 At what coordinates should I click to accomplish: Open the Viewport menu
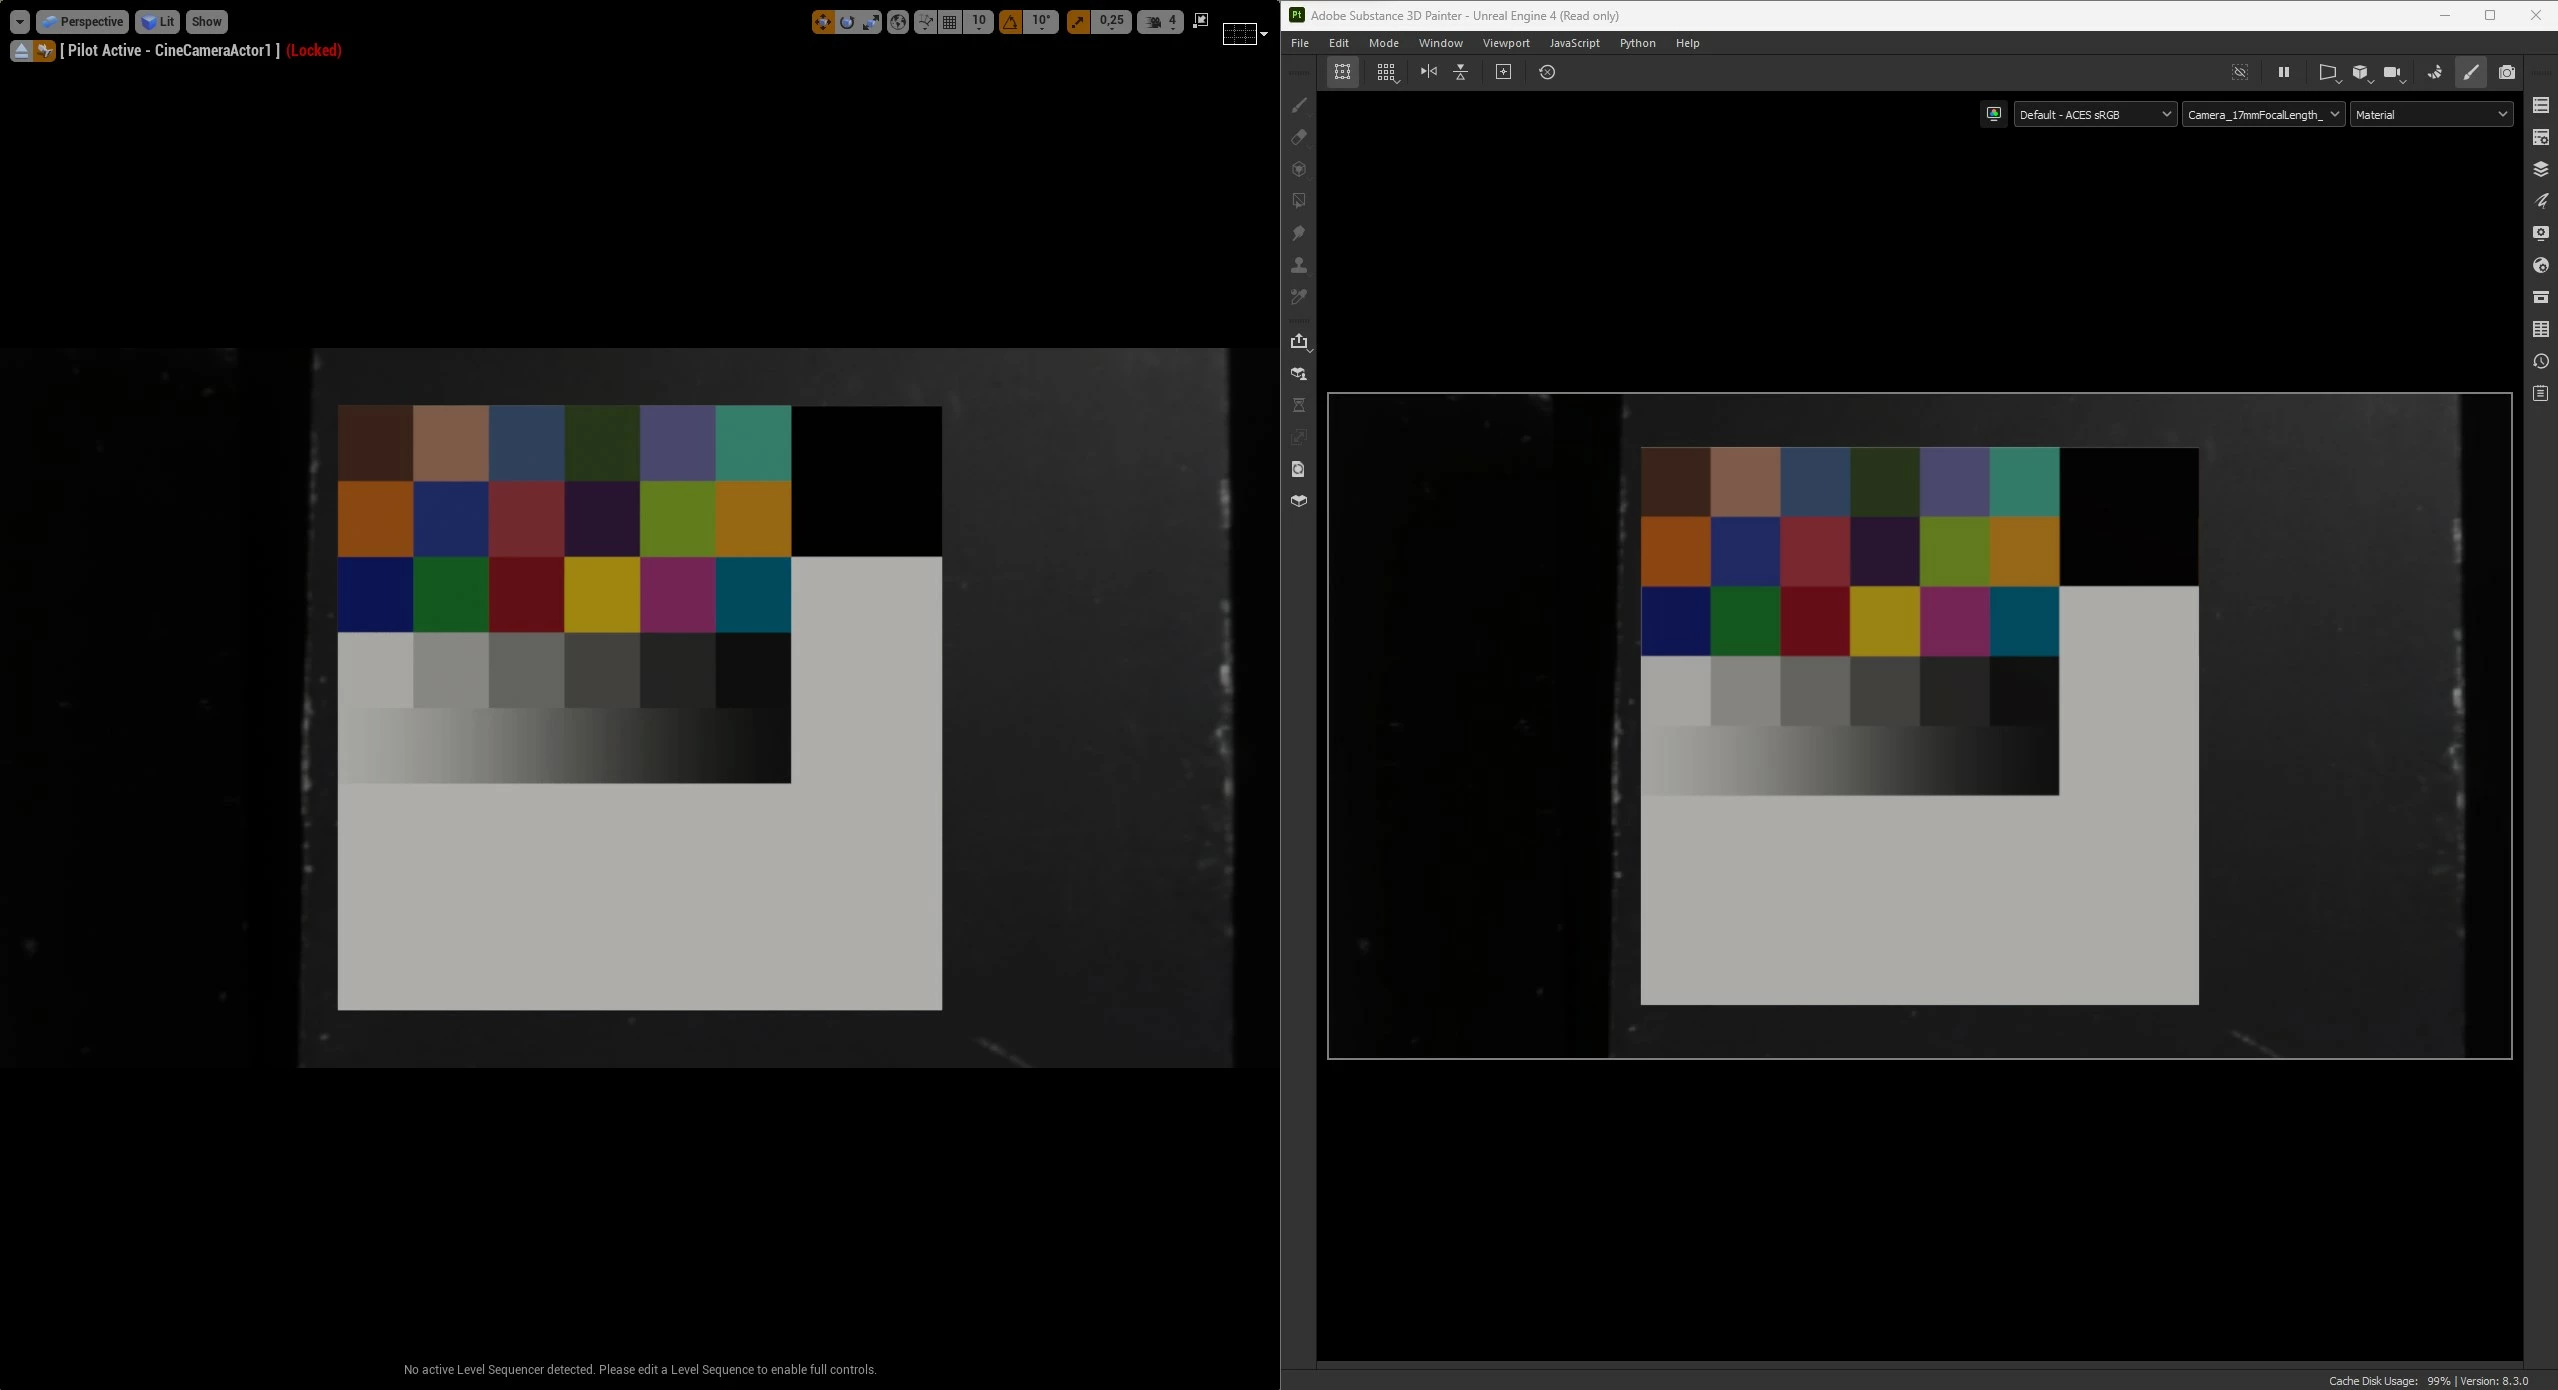click(x=1505, y=43)
